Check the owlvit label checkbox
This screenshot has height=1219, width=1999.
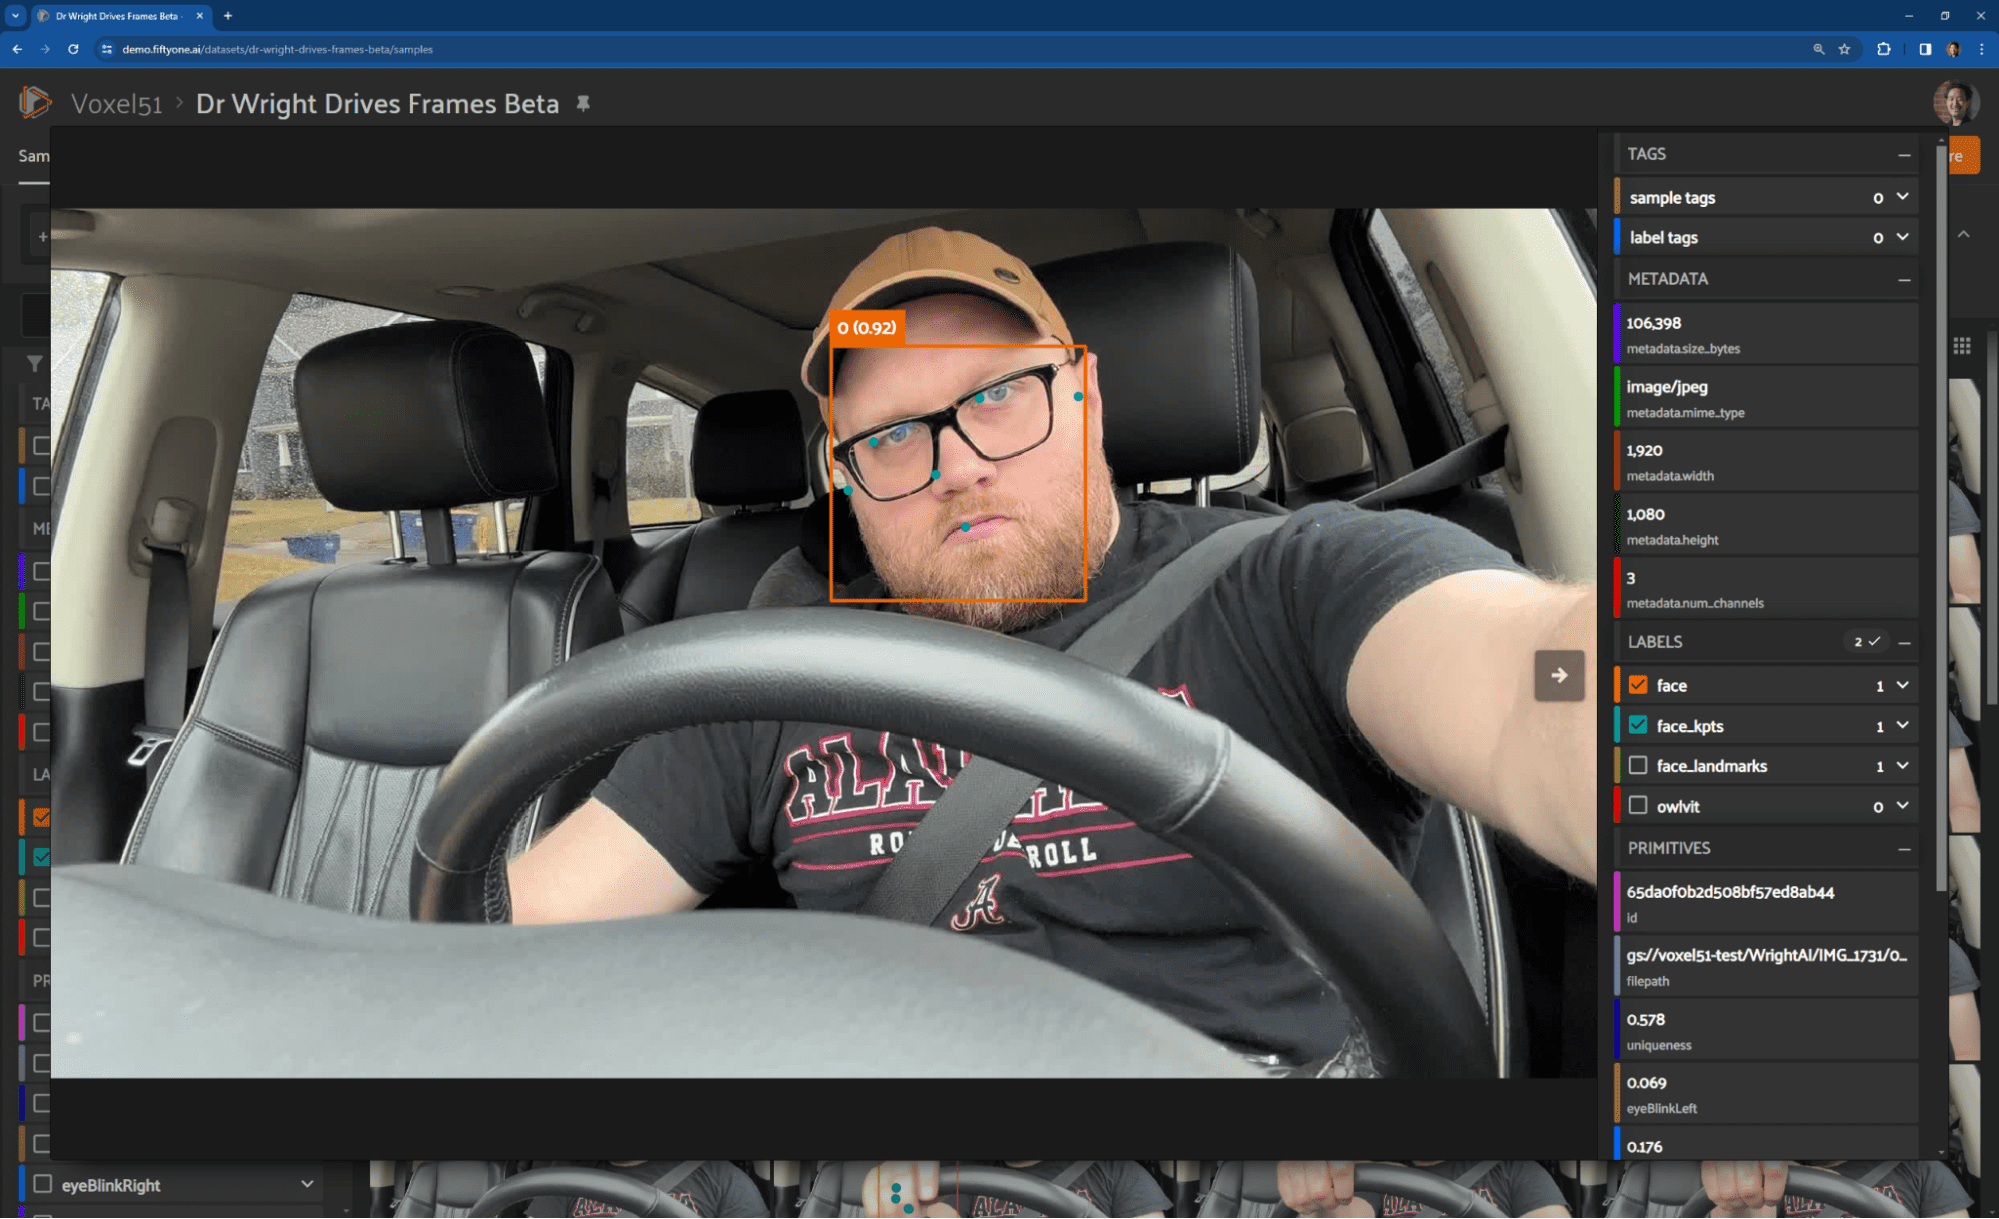click(x=1638, y=805)
